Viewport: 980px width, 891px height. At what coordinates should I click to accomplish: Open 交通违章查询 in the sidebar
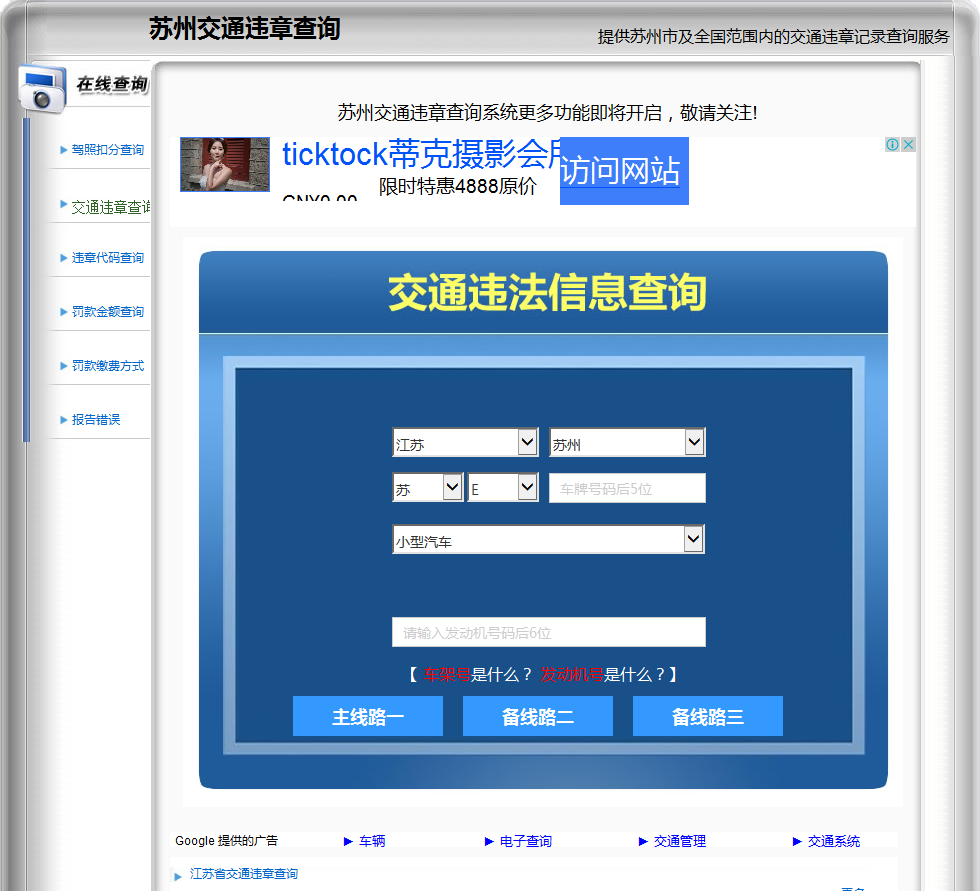click(x=111, y=207)
